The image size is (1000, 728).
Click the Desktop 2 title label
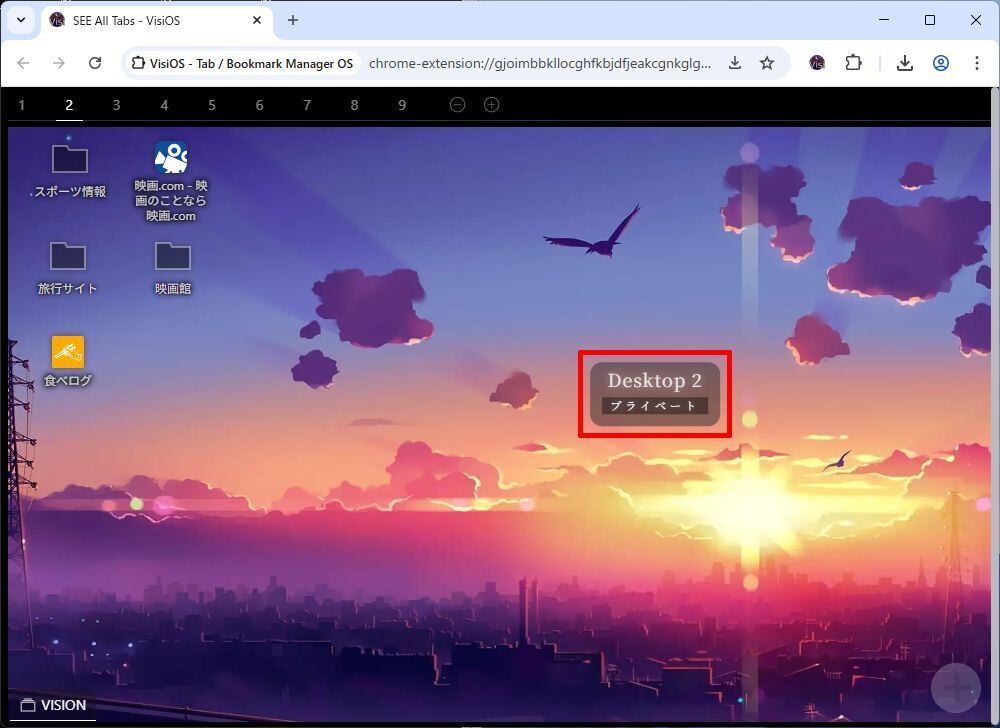(654, 381)
